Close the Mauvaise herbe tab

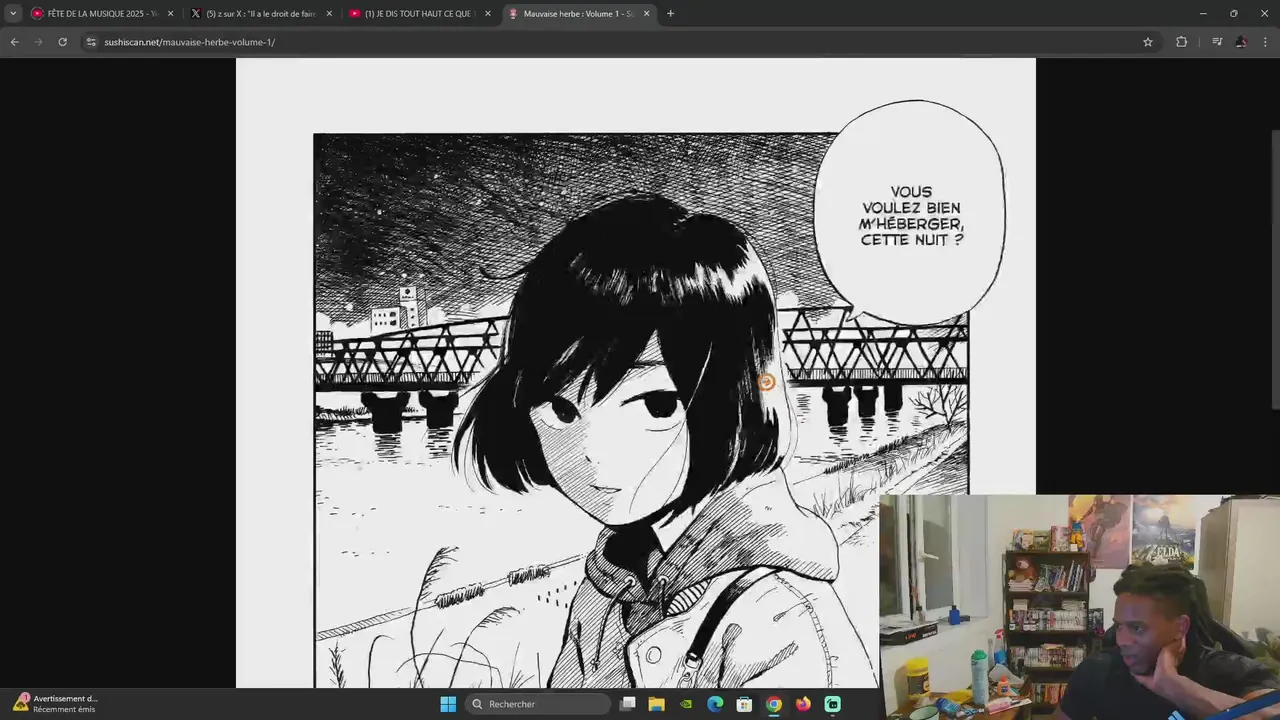[646, 14]
